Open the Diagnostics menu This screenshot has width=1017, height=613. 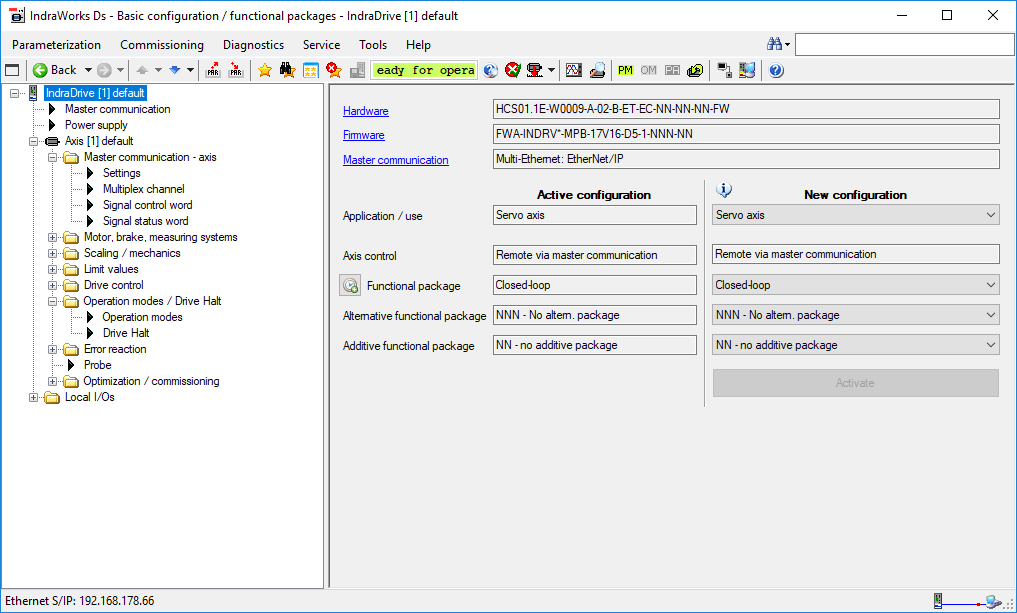254,45
